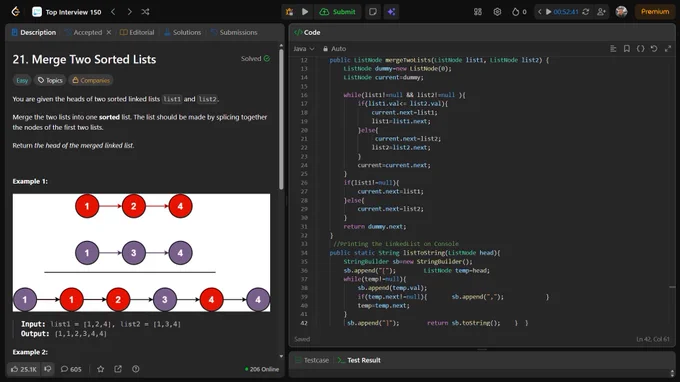Expand the Topics tag
The width and height of the screenshot is (680, 382).
50,80
